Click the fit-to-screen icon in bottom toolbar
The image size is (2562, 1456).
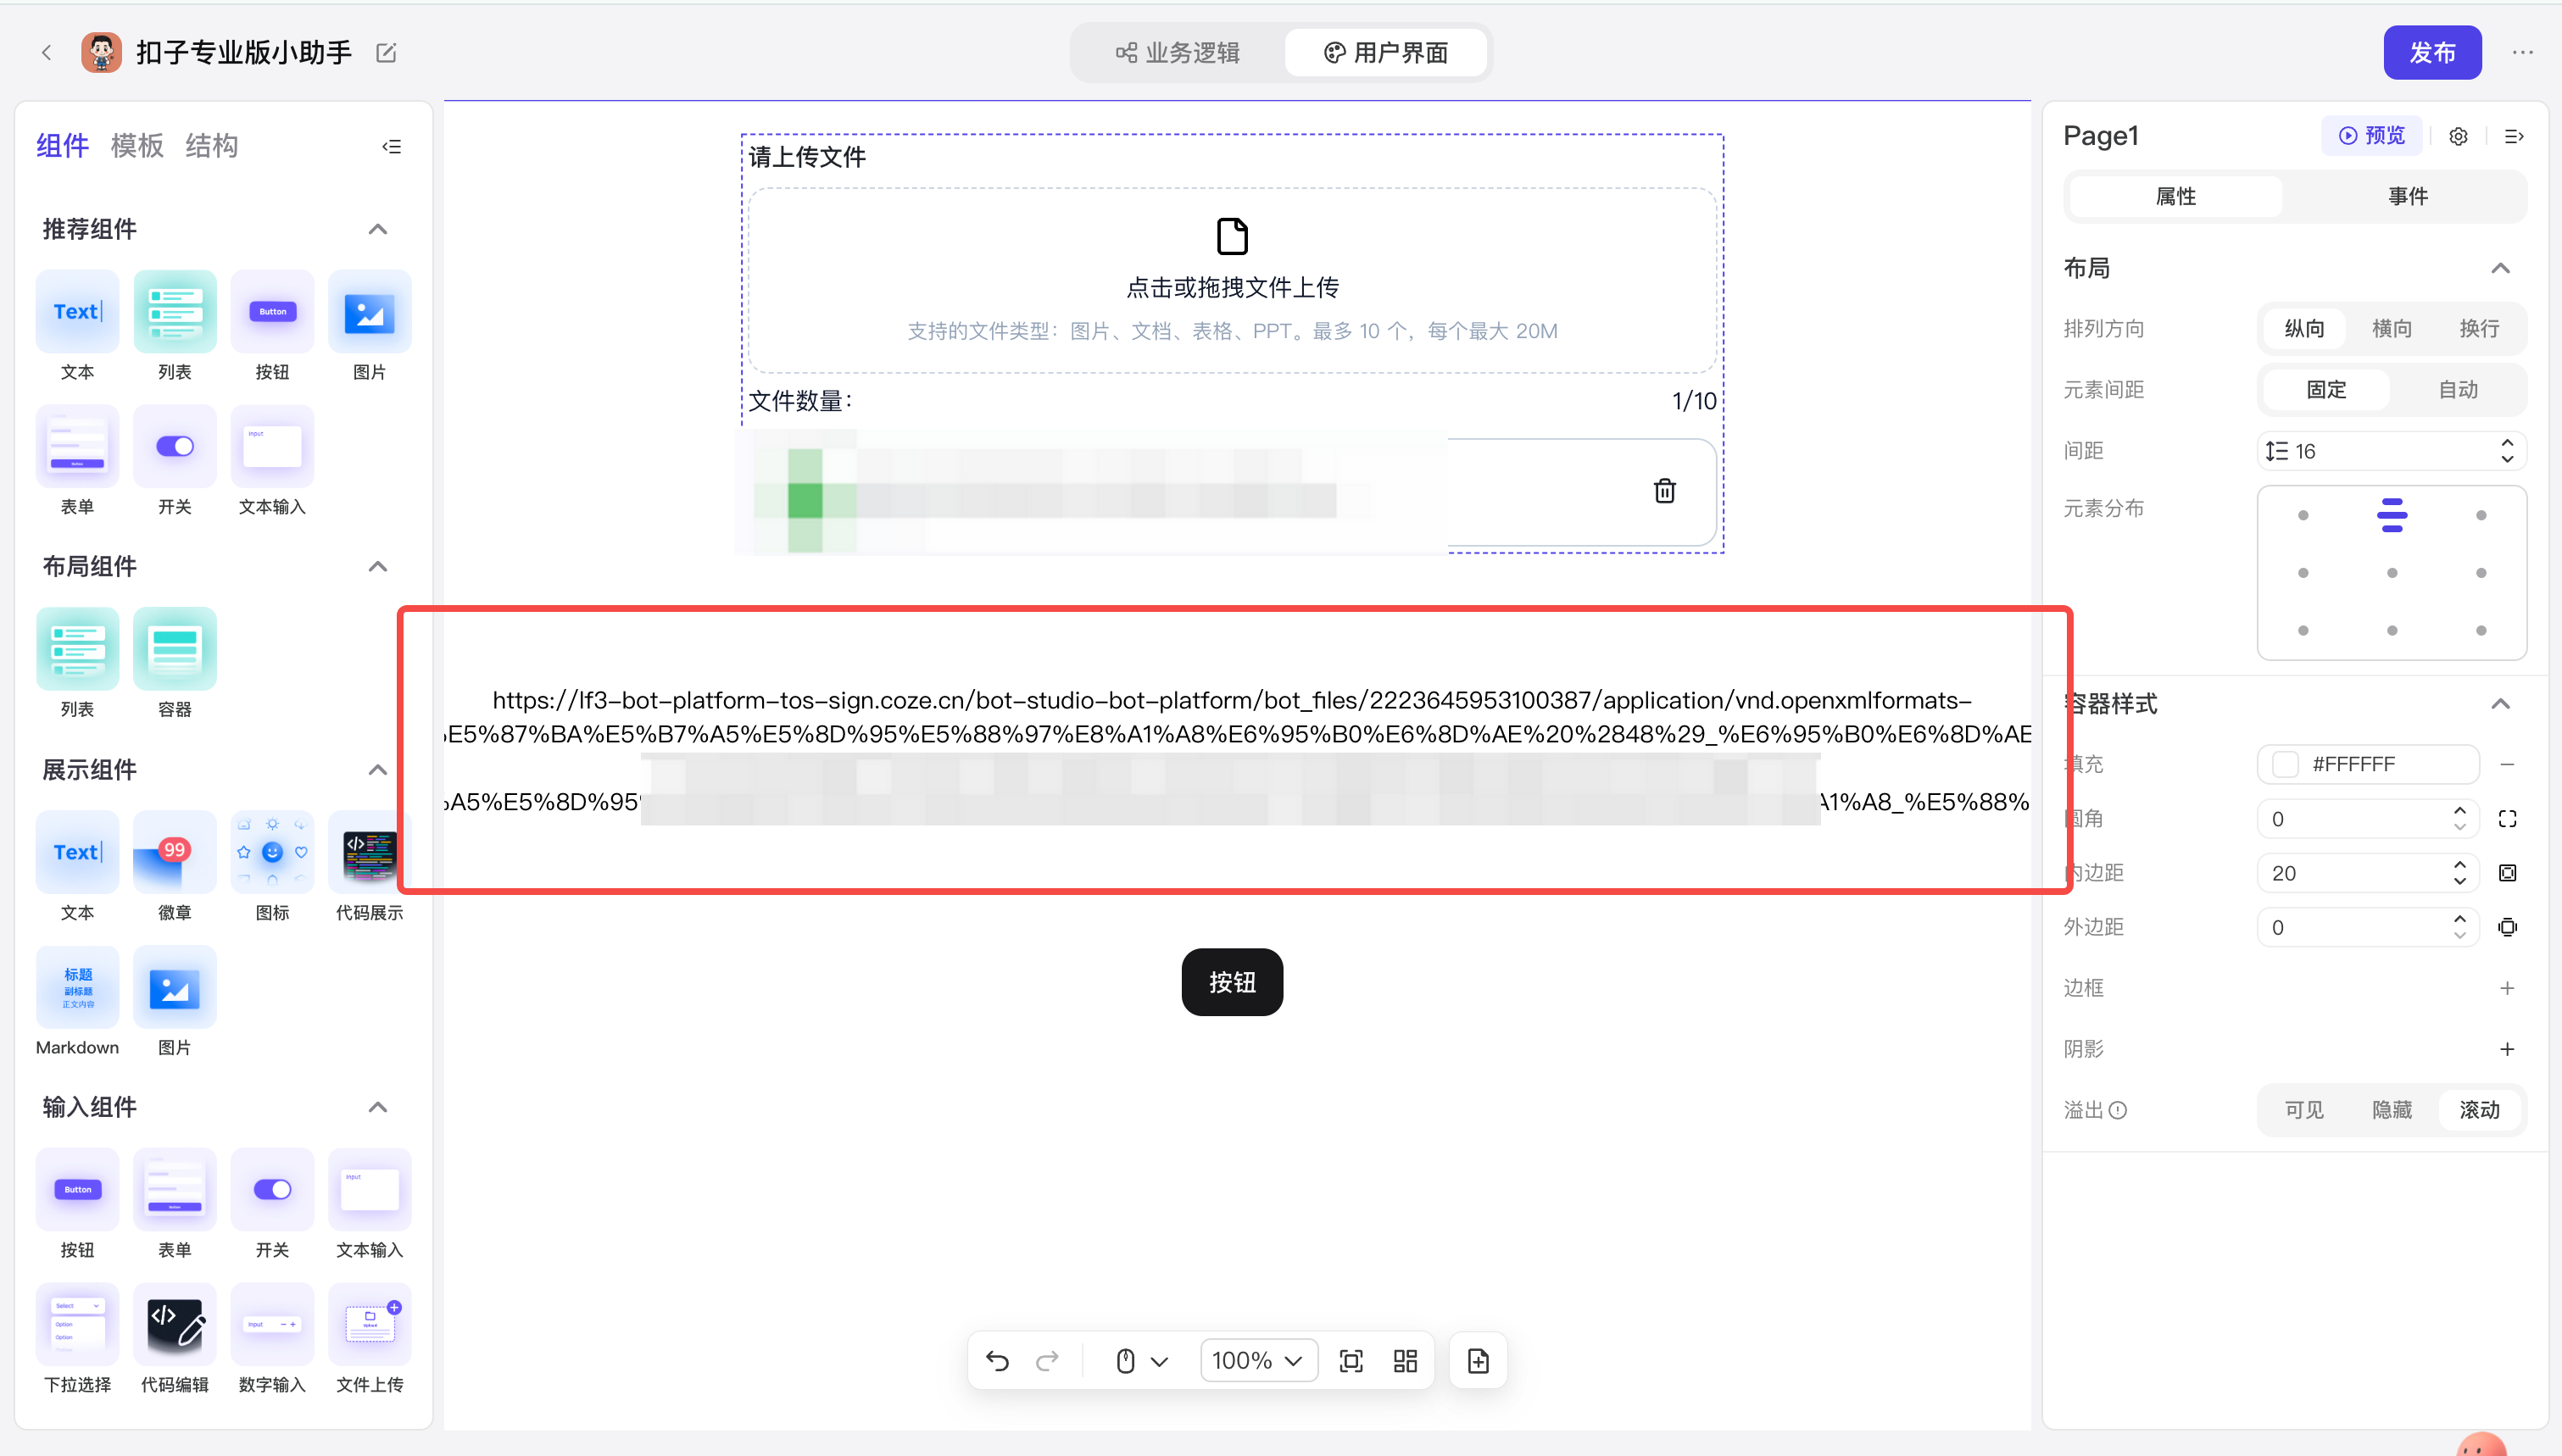pos(1351,1360)
